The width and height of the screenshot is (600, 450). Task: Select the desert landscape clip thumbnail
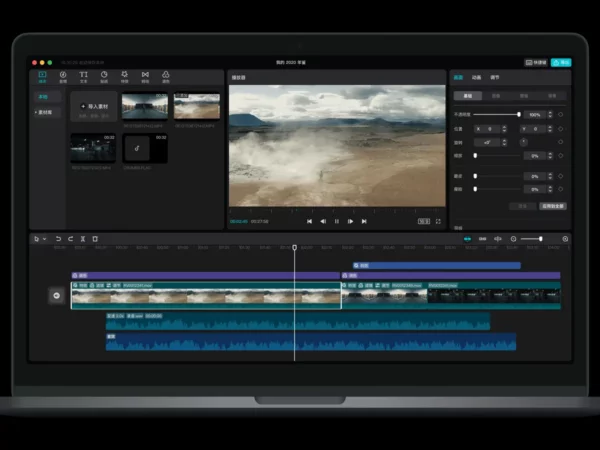coord(197,106)
